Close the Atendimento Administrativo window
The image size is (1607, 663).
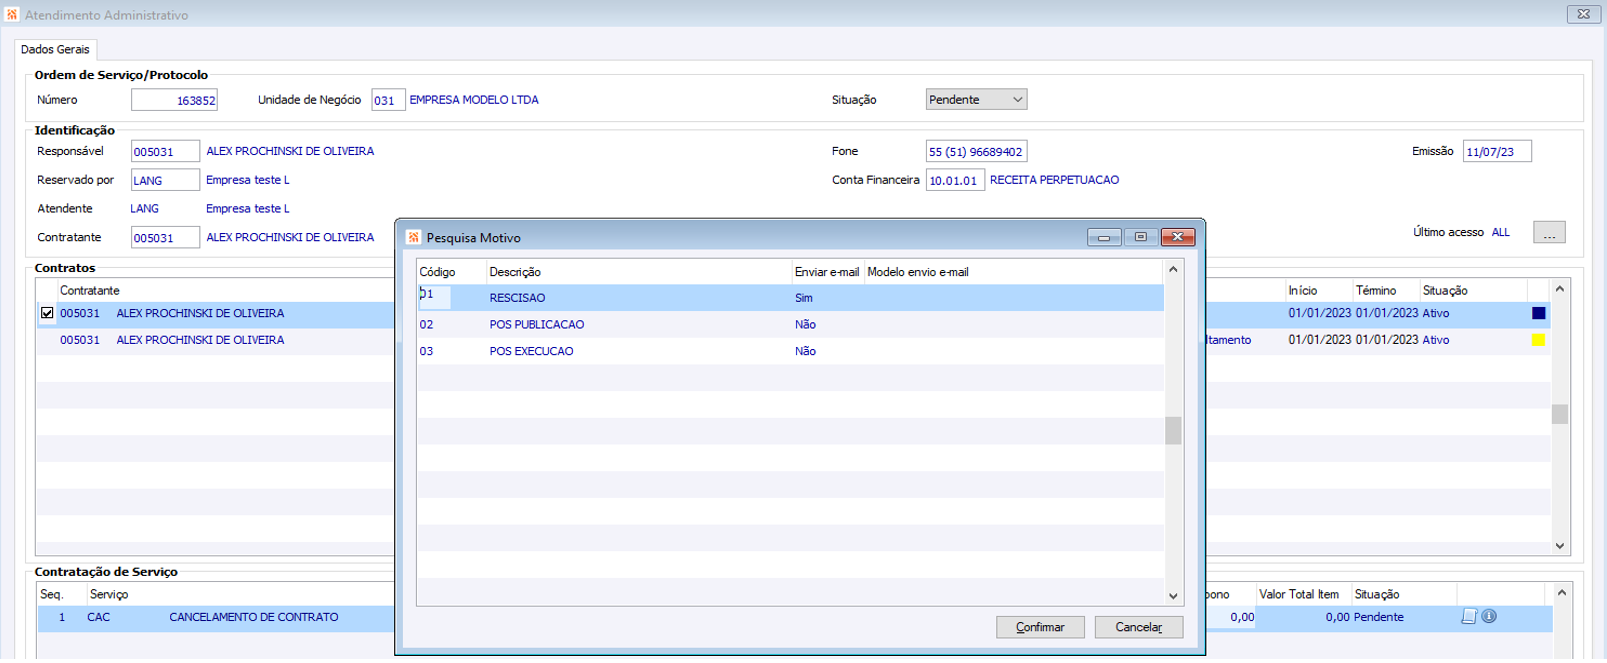[x=1584, y=14]
